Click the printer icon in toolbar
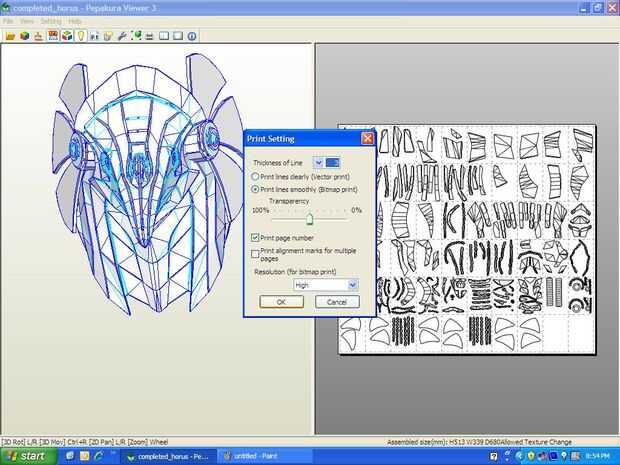 [x=149, y=36]
